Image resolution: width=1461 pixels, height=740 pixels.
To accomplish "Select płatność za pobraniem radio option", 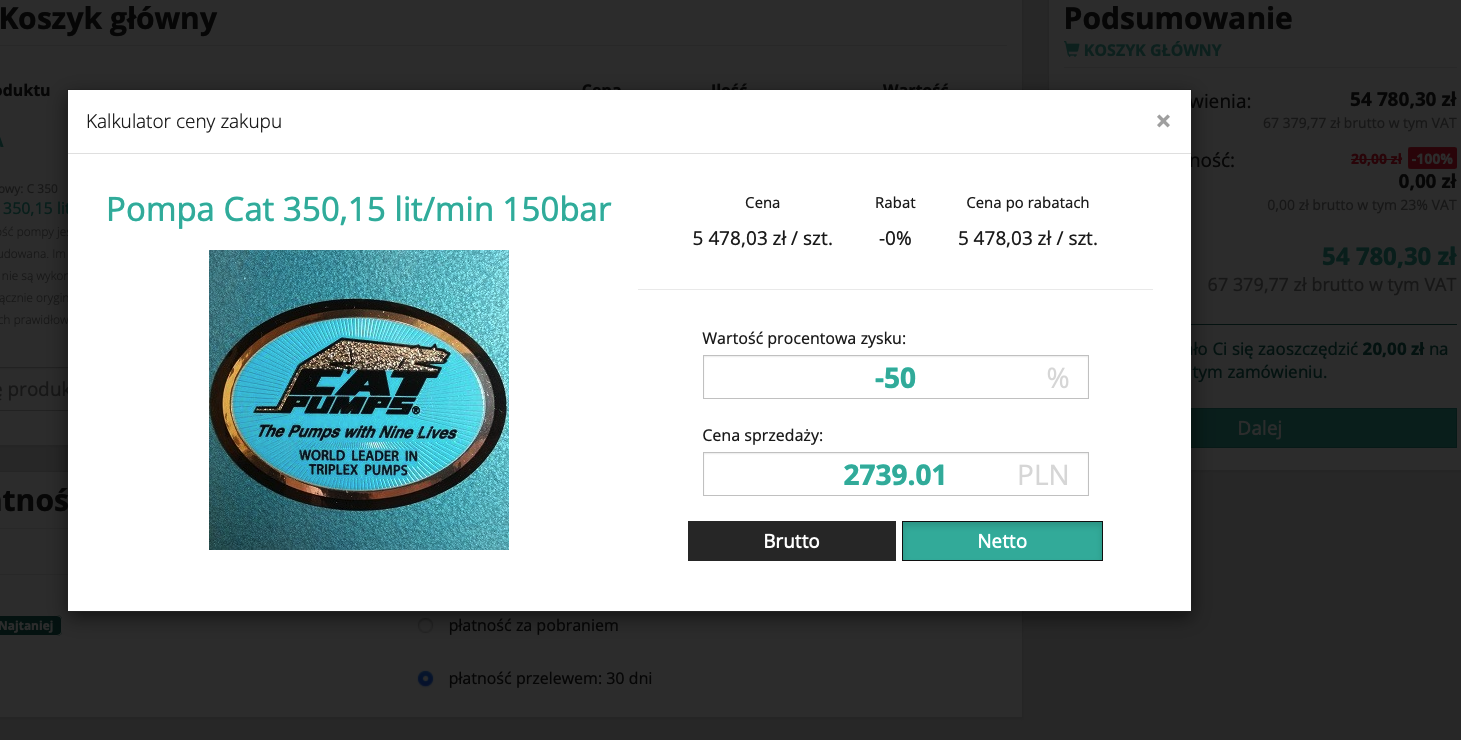I will (425, 625).
